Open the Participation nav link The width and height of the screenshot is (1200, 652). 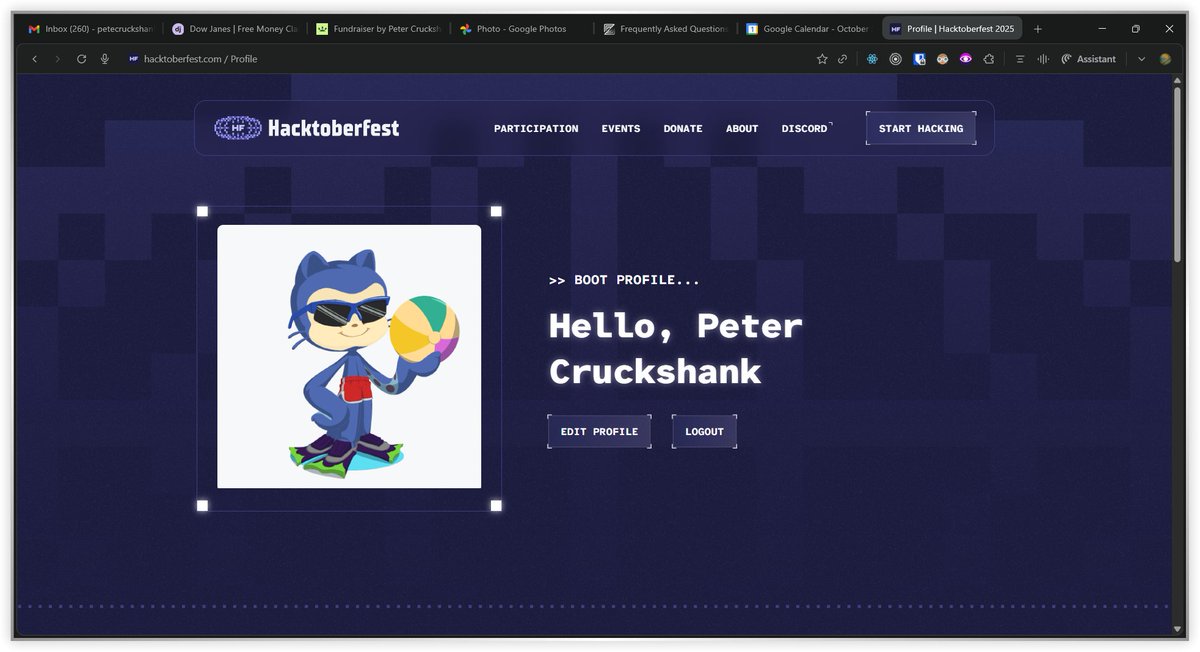[536, 129]
